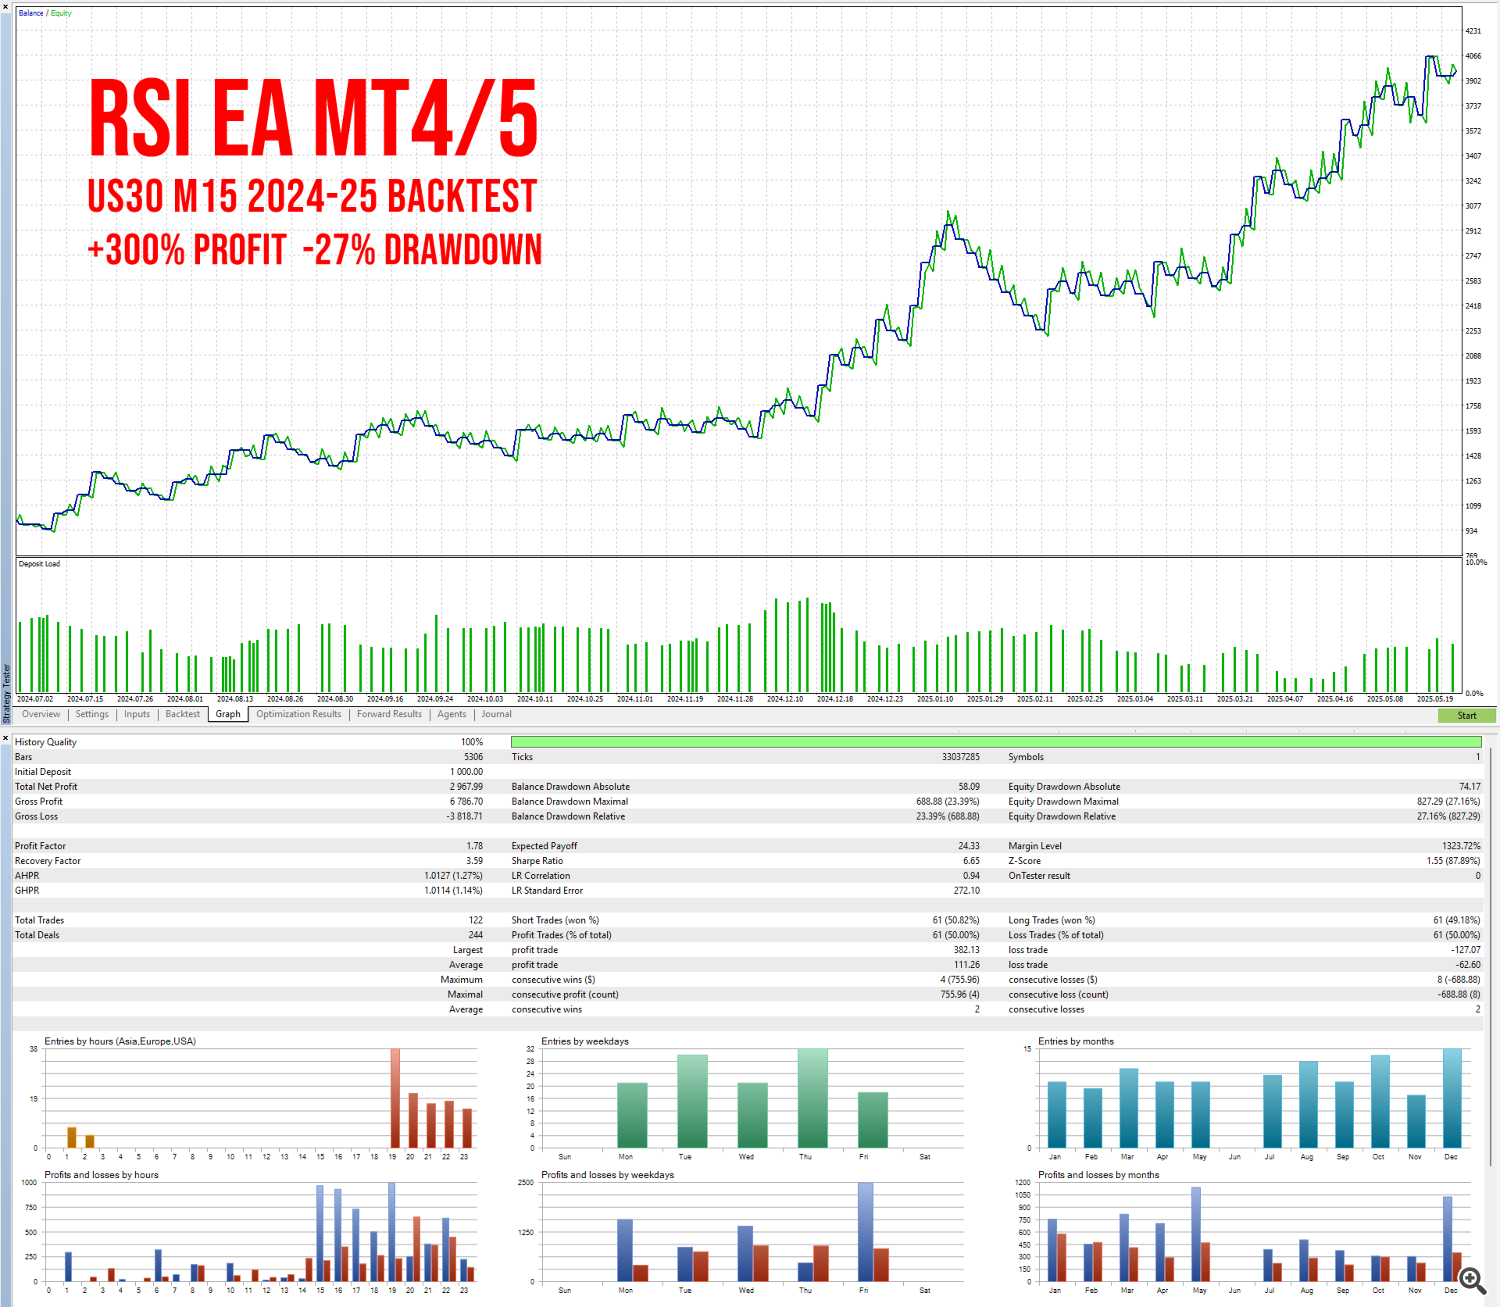Viewport: 1500px width, 1307px height.
Task: Click the Initial Deposit value 1 000.00
Action: 466,772
